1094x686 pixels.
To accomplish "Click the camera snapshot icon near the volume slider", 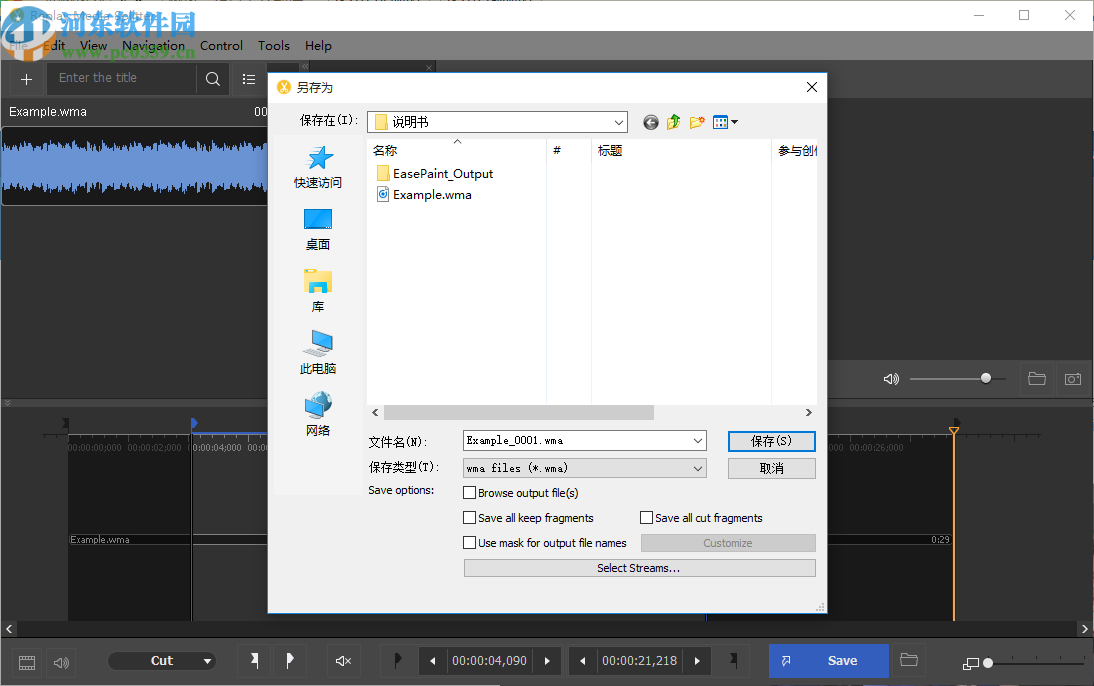I will pyautogui.click(x=1072, y=378).
